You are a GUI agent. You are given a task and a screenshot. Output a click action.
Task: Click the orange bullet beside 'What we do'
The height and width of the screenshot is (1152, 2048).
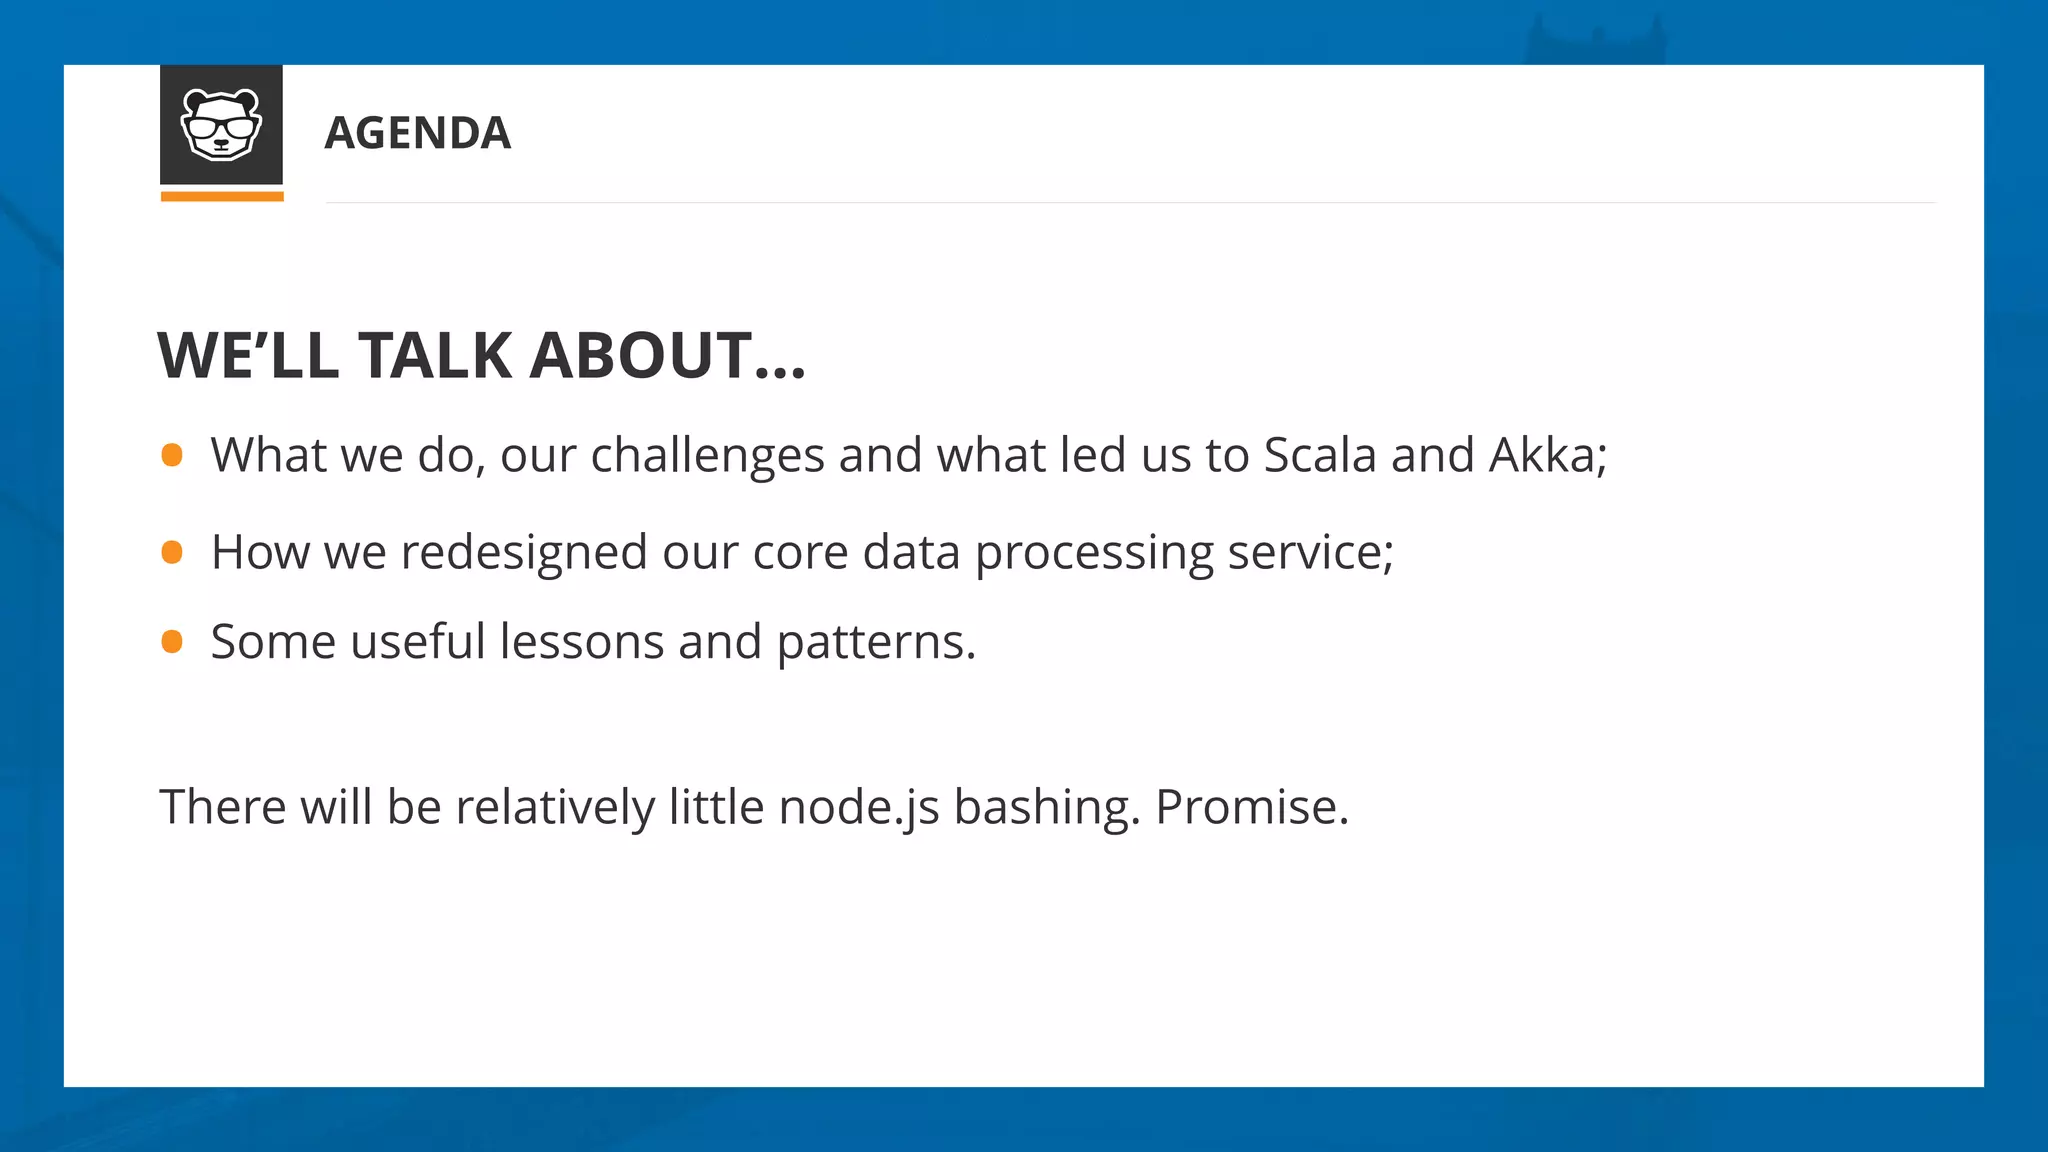[x=172, y=456]
